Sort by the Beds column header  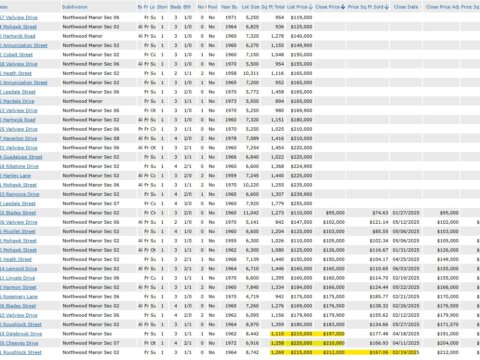176,7
